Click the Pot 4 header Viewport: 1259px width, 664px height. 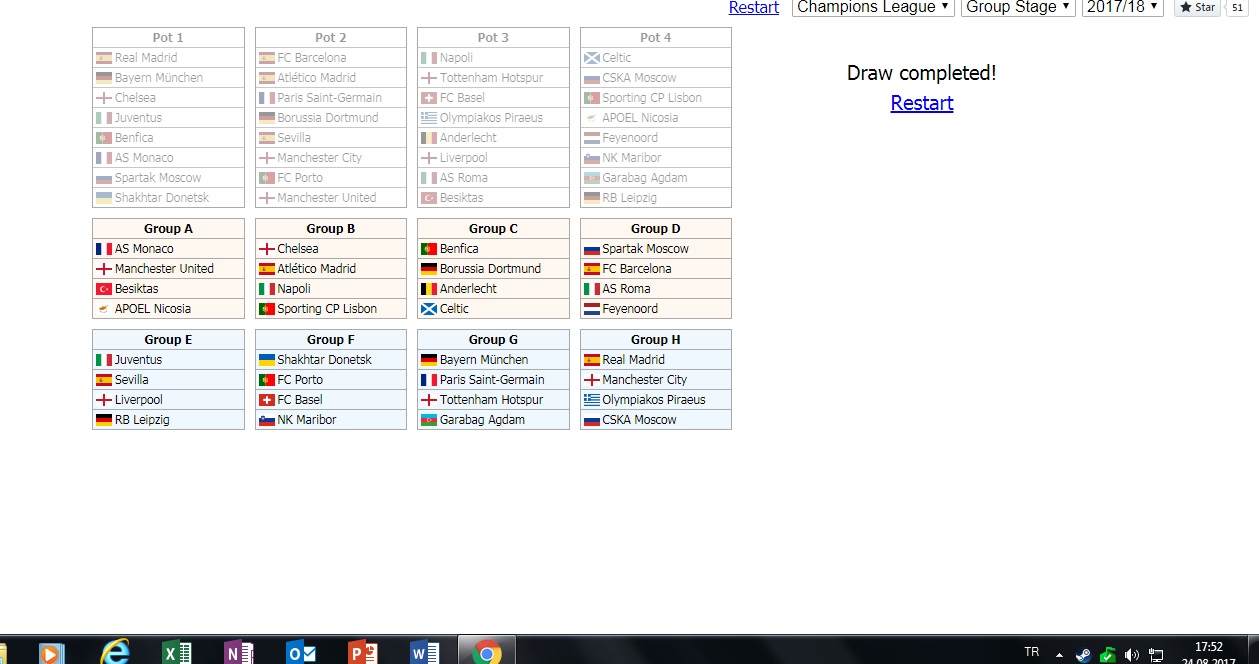(656, 38)
